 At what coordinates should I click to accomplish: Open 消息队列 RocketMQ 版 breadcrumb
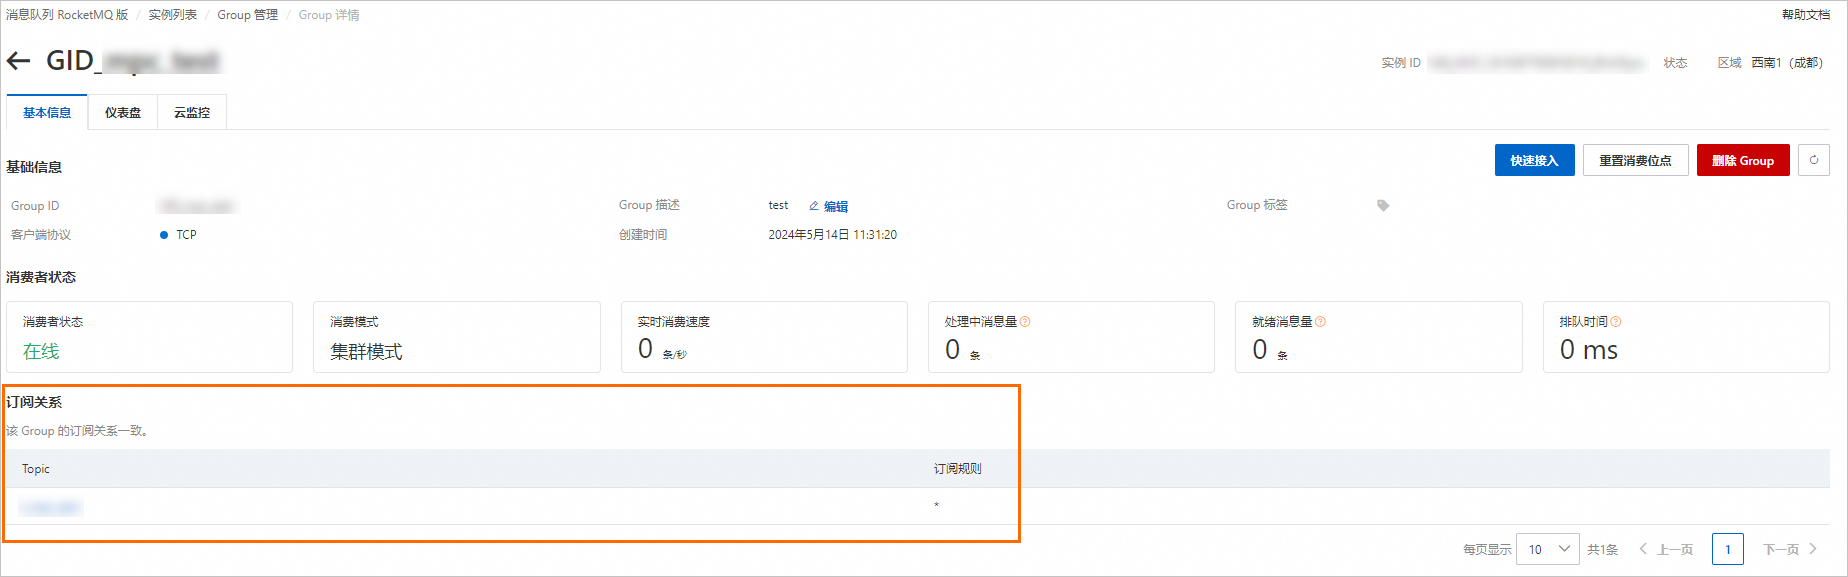click(67, 15)
